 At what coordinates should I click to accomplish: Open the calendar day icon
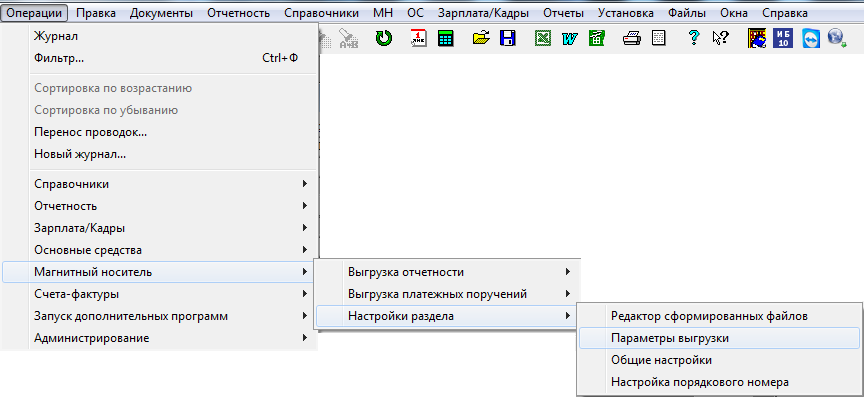click(x=419, y=38)
